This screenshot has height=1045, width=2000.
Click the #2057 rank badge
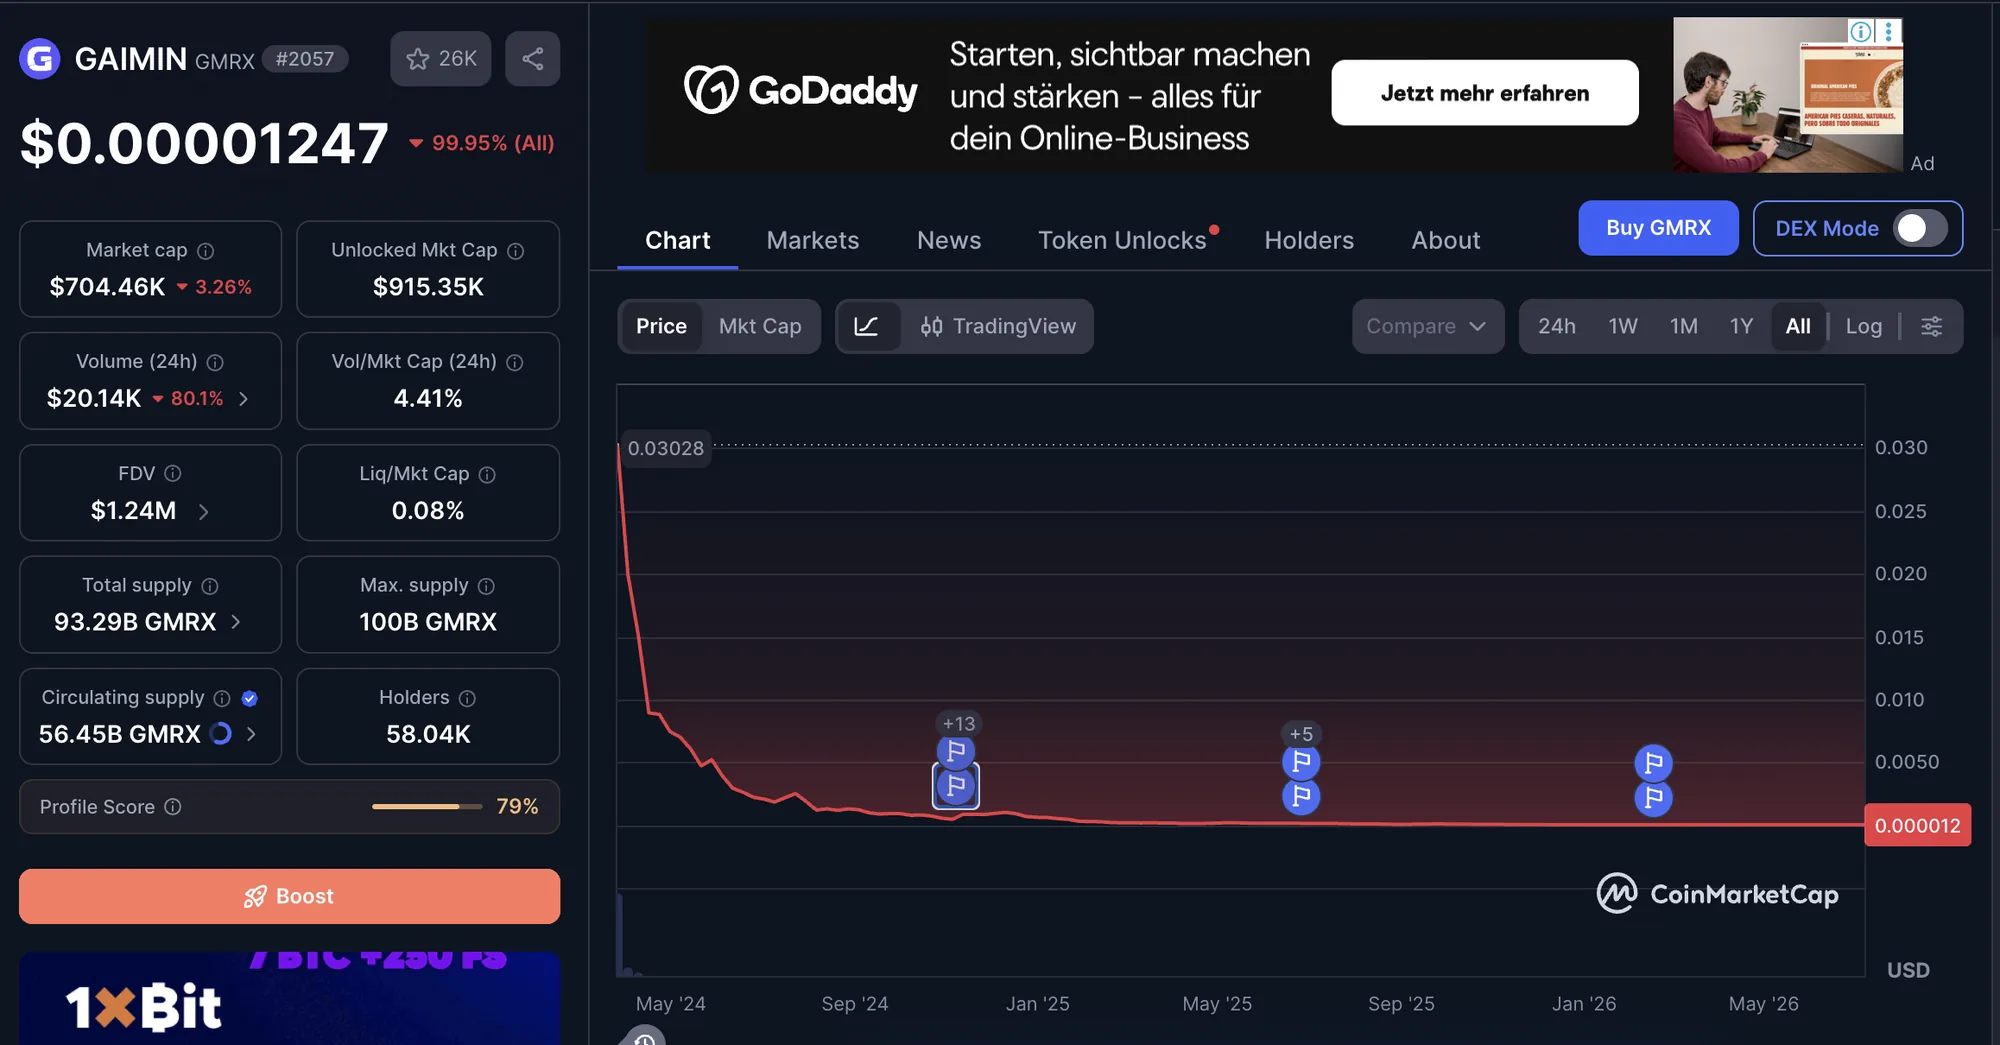305,59
